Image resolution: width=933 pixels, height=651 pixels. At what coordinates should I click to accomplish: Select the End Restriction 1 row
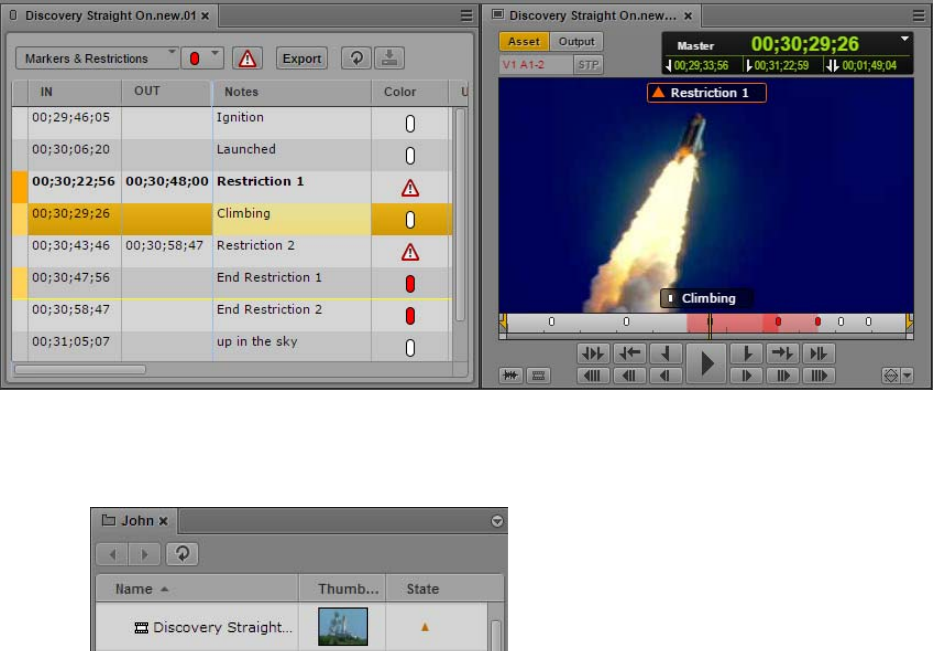click(x=232, y=283)
